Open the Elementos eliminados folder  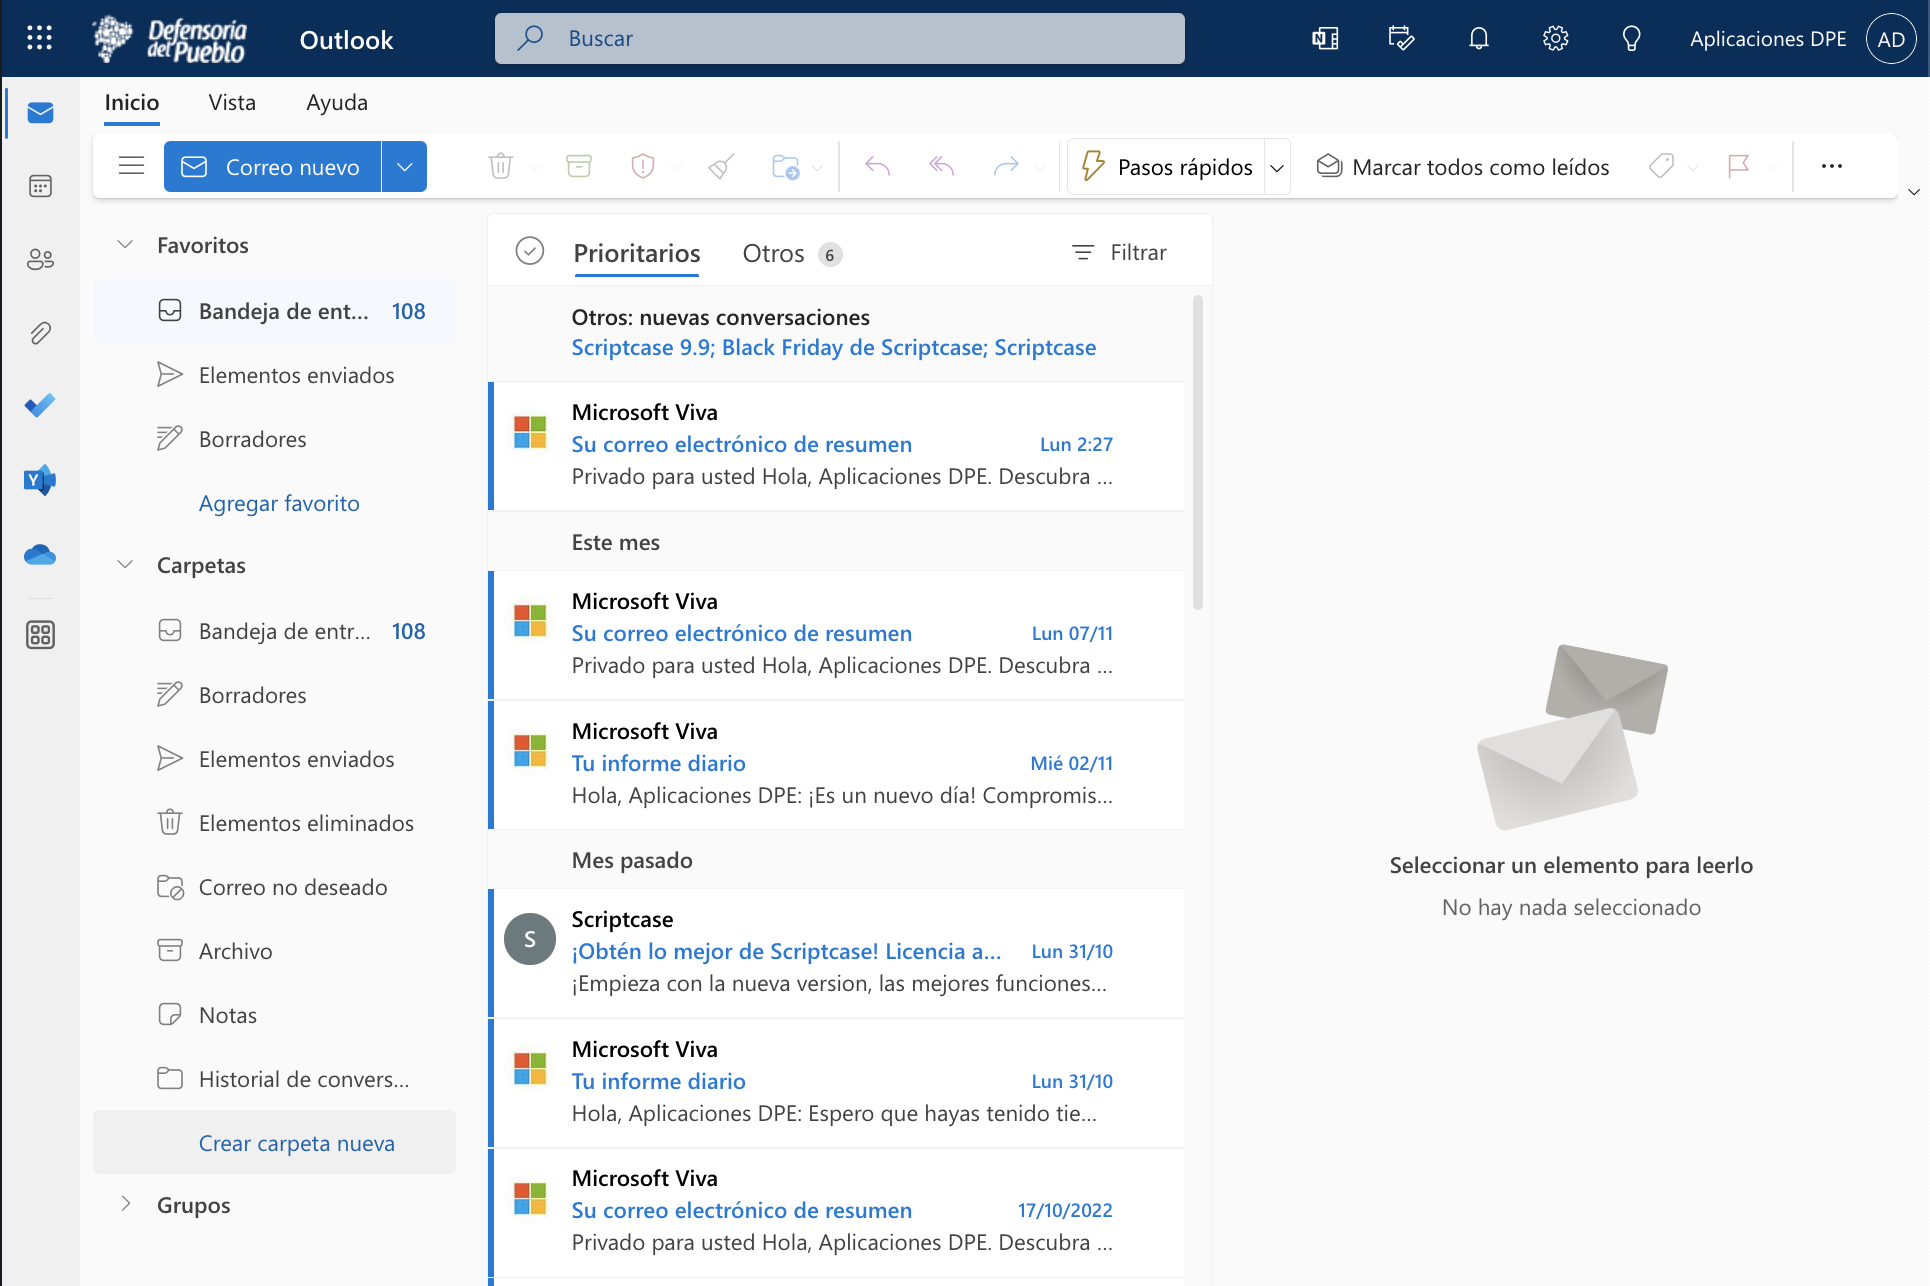[x=275, y=823]
